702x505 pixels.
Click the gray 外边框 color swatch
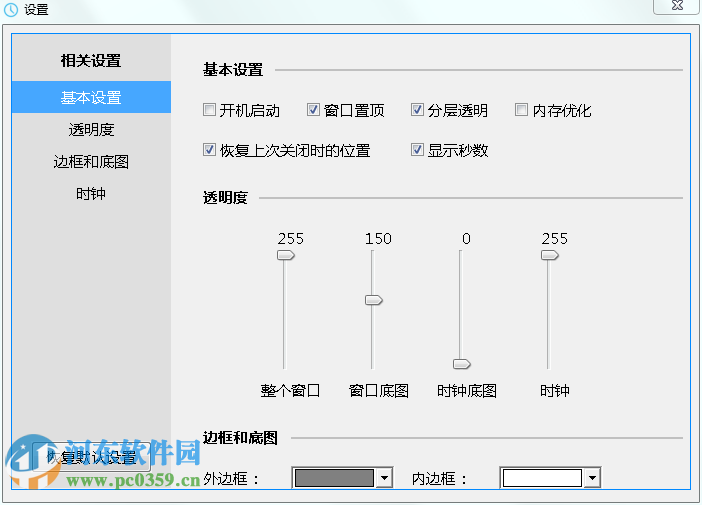pos(334,478)
